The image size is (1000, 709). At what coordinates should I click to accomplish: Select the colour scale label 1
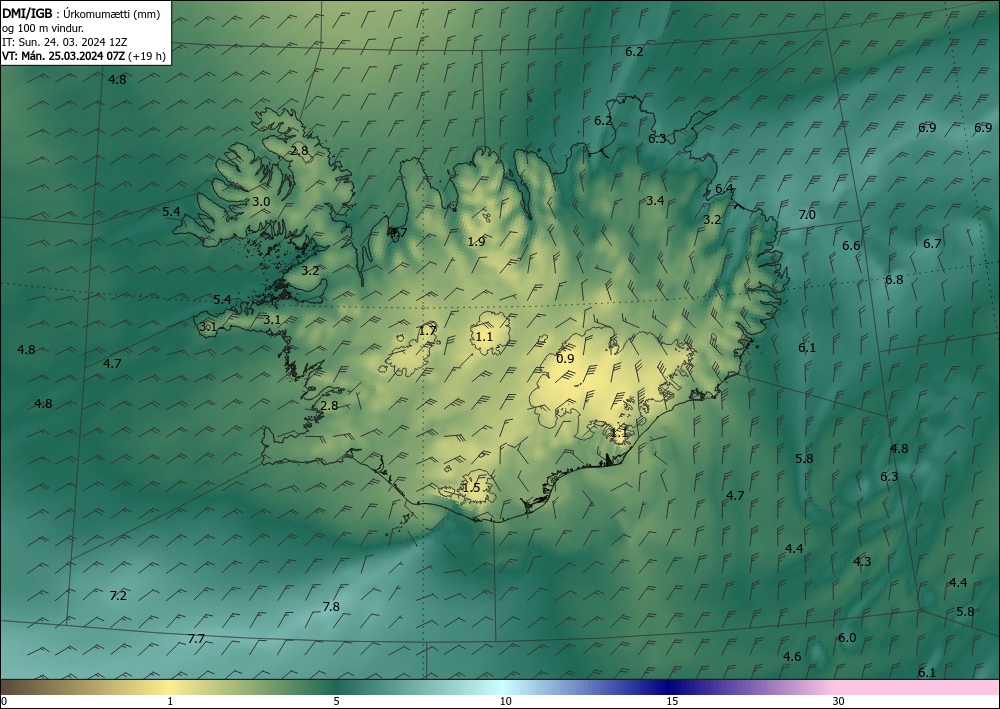point(170,702)
